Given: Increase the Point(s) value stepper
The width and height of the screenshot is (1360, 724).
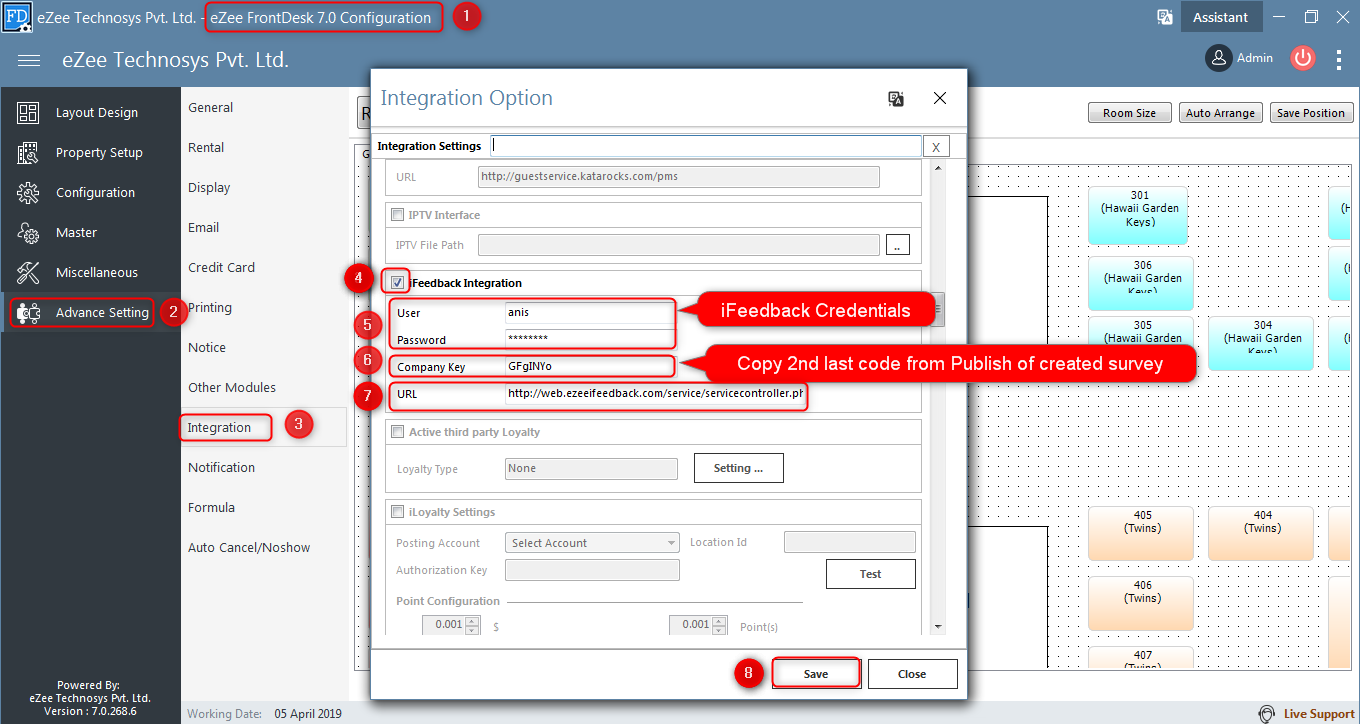Looking at the screenshot, I should coord(719,620).
